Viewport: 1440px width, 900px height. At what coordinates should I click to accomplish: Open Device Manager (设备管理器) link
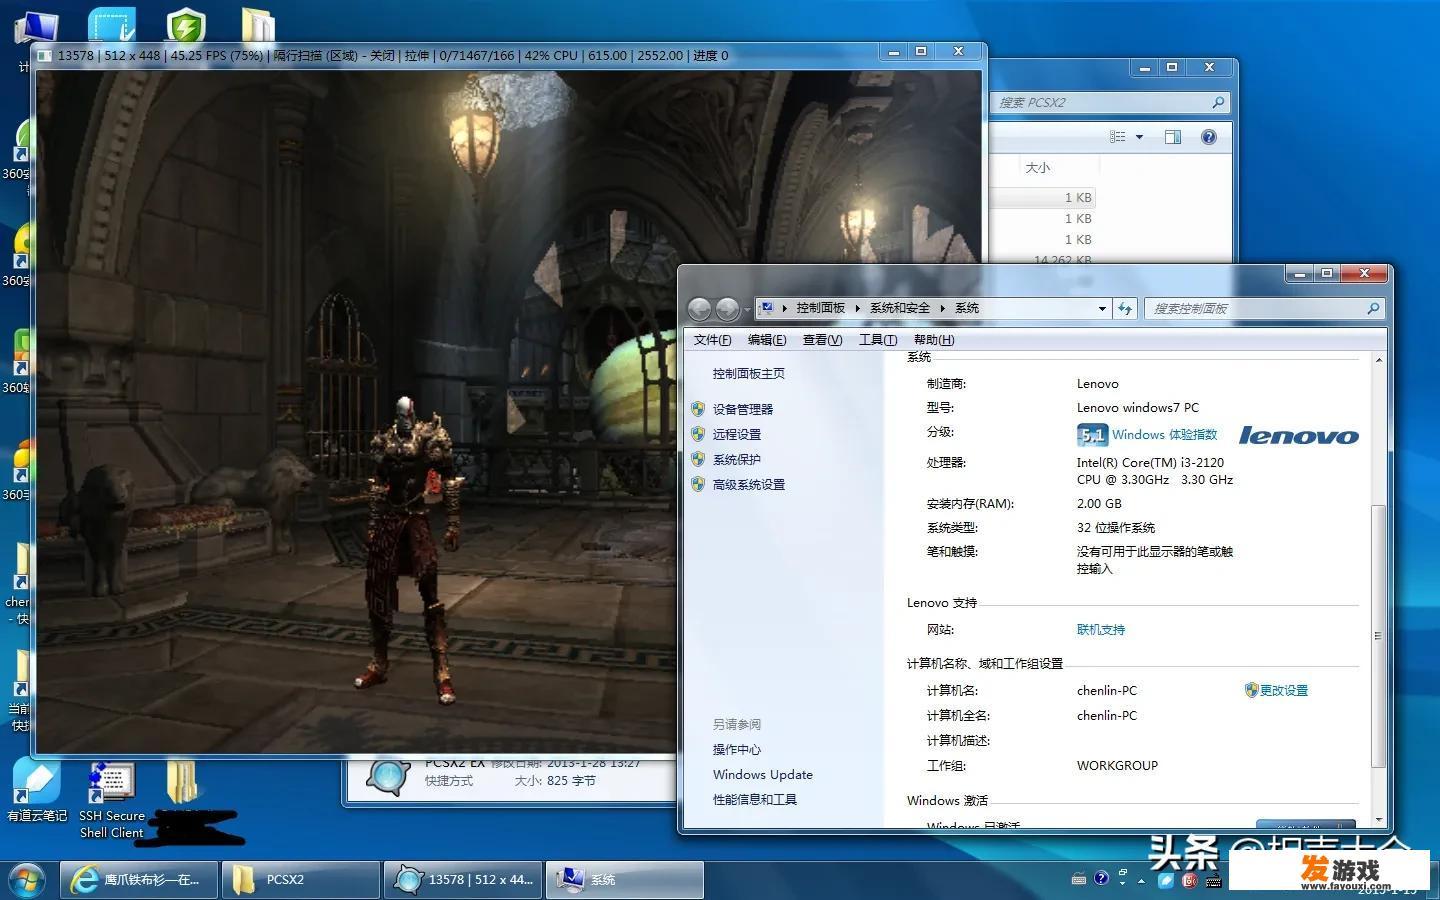point(742,409)
